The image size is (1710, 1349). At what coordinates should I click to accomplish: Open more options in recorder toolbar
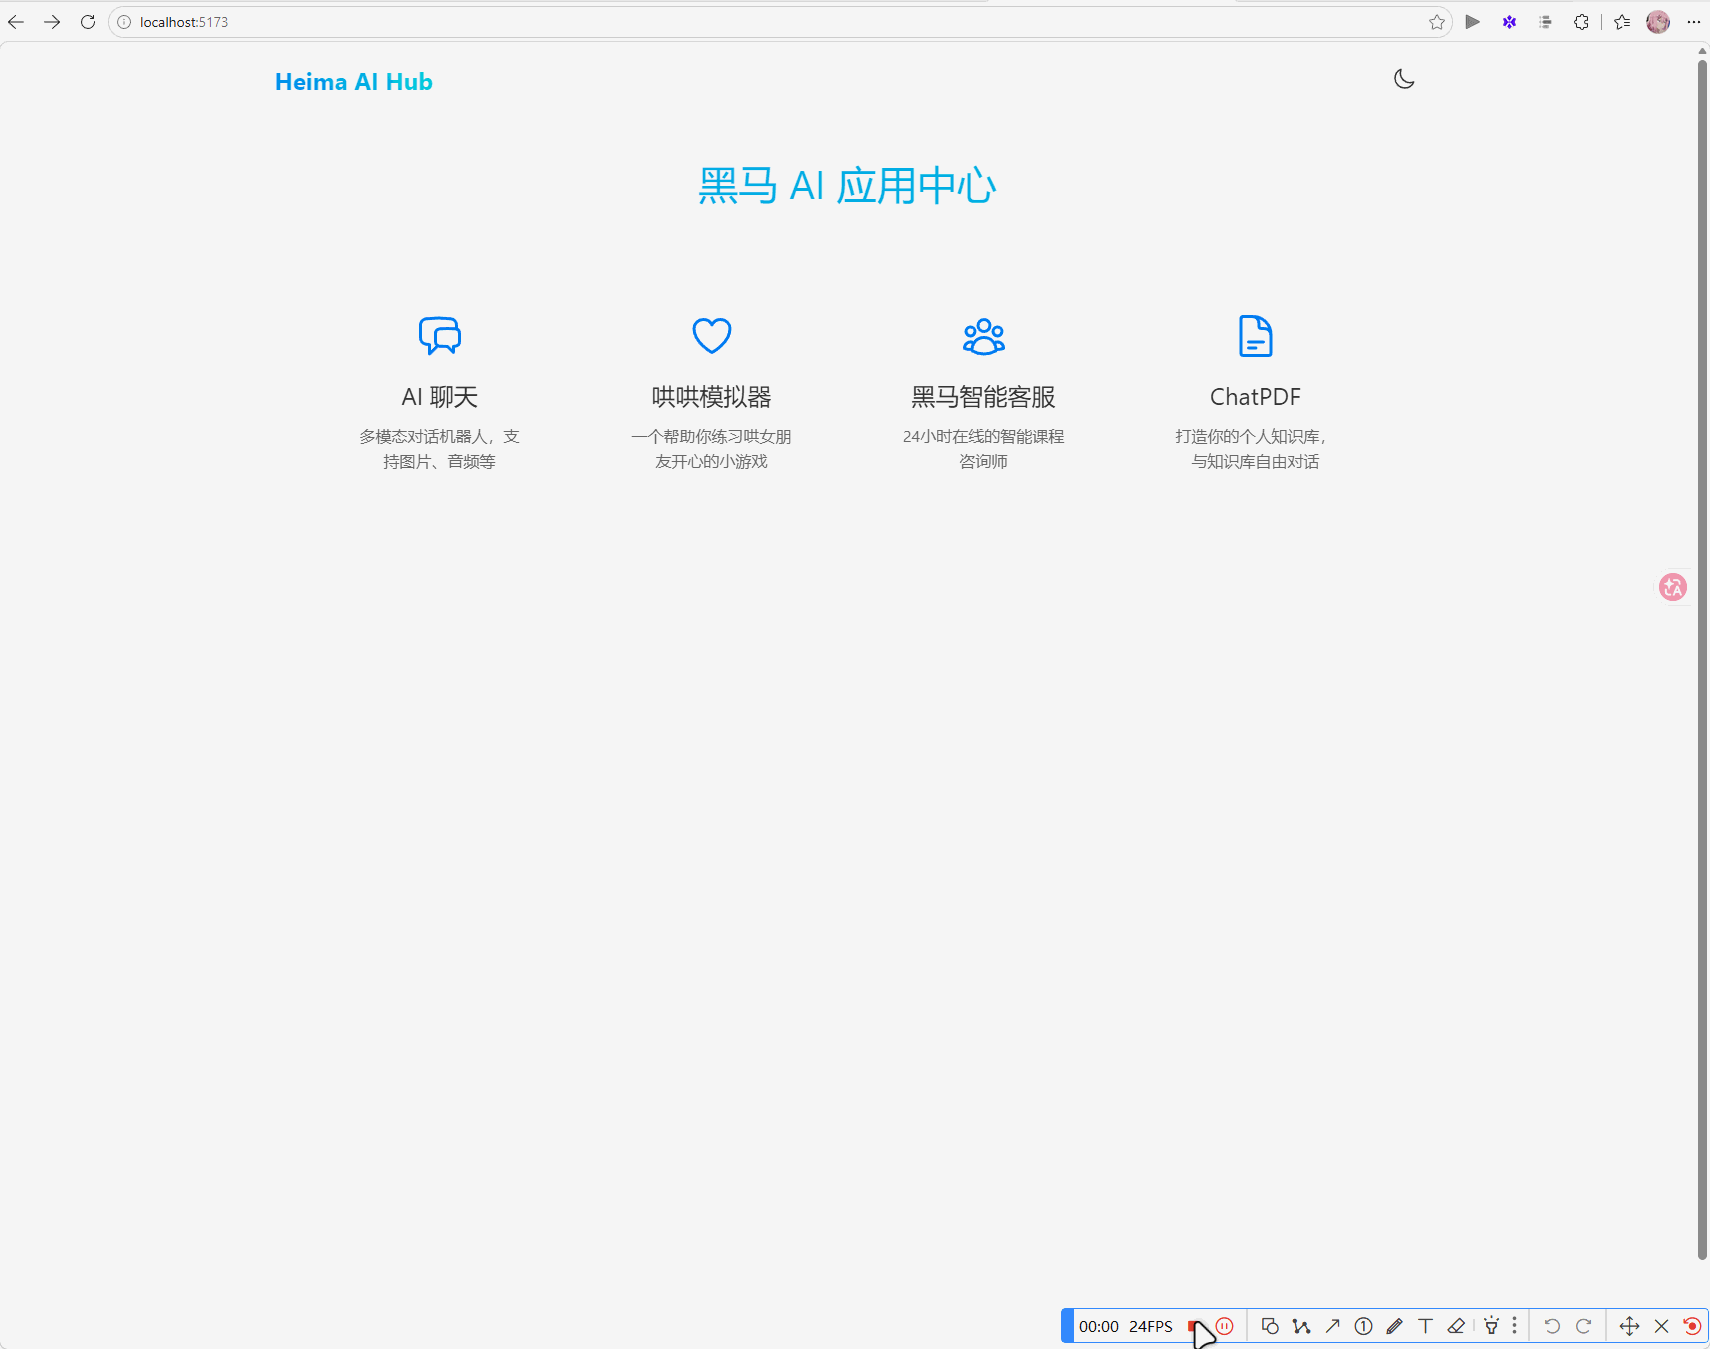point(1514,1326)
